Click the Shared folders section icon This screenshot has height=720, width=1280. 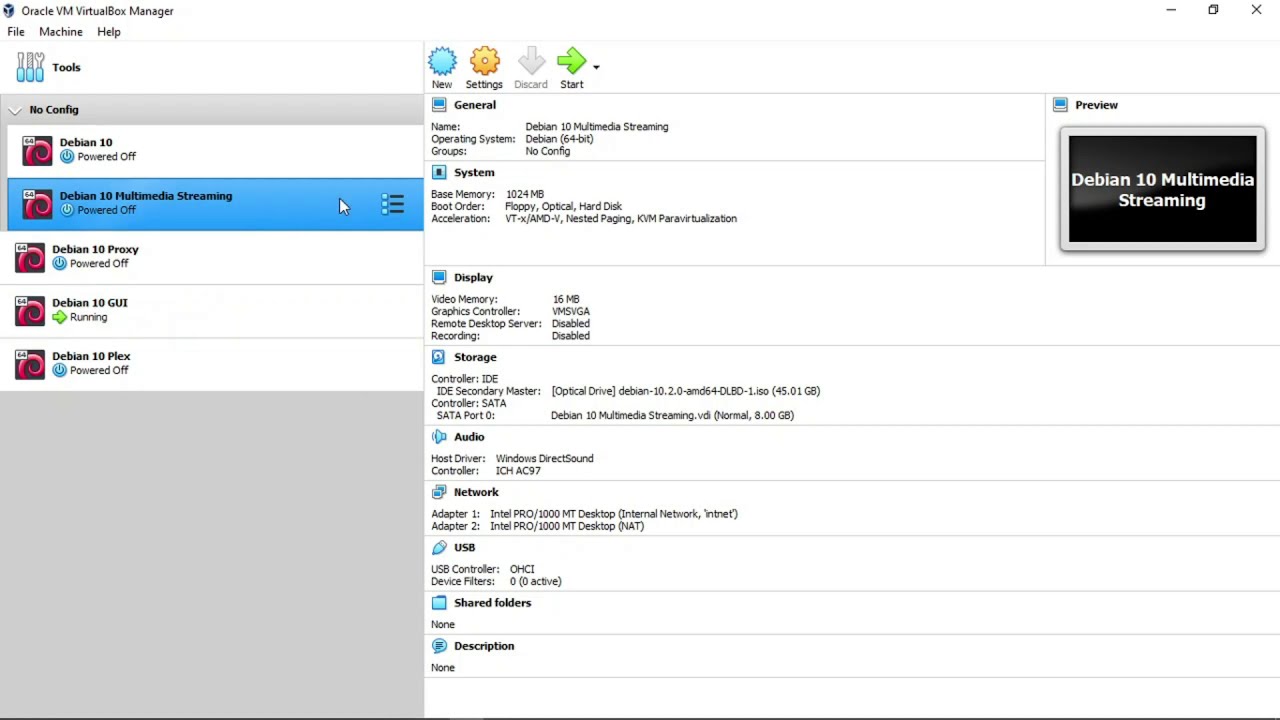[x=439, y=603]
